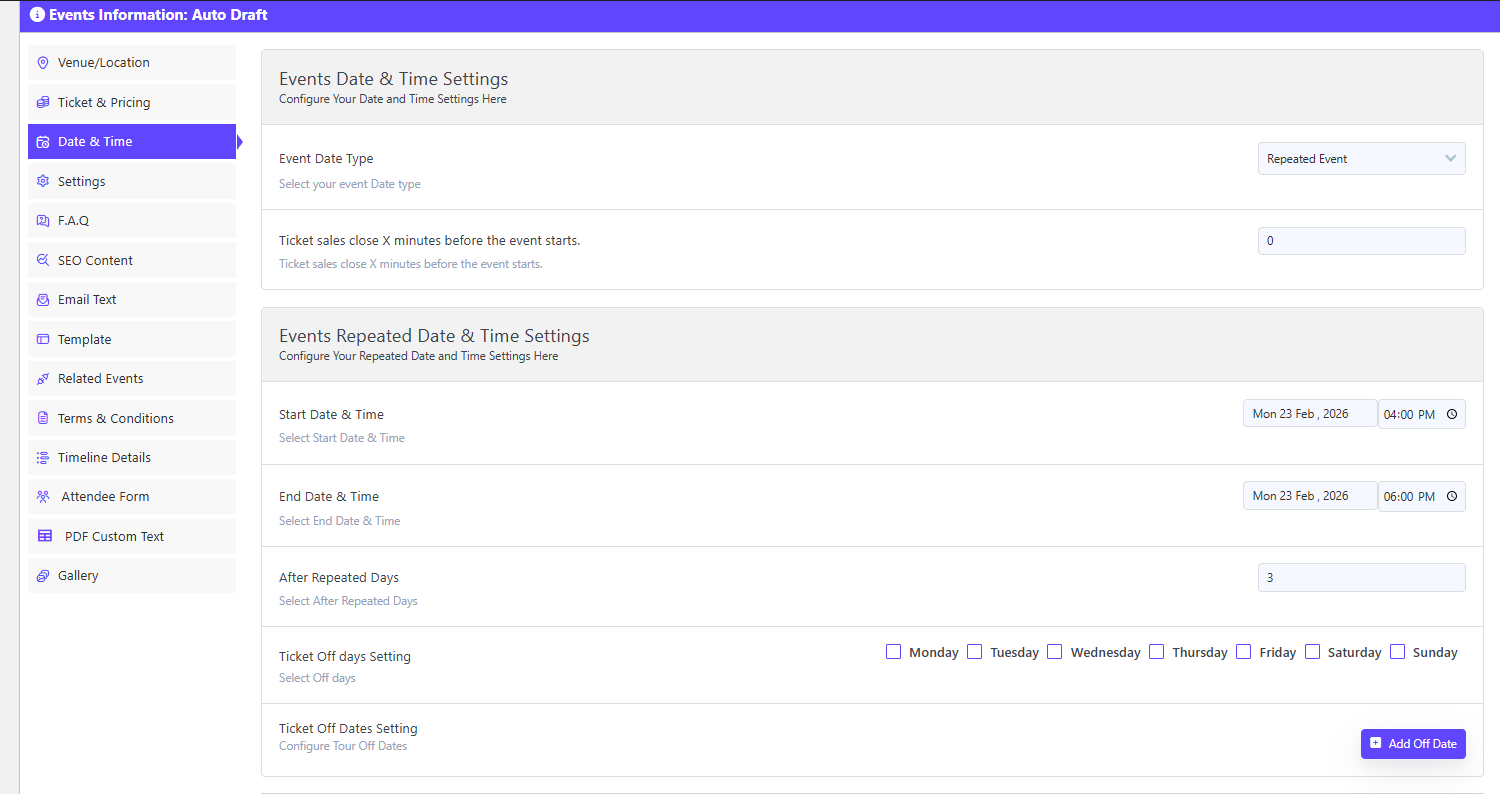Open the Terms & Conditions tab
Viewport: 1500px width, 794px height.
coord(115,418)
